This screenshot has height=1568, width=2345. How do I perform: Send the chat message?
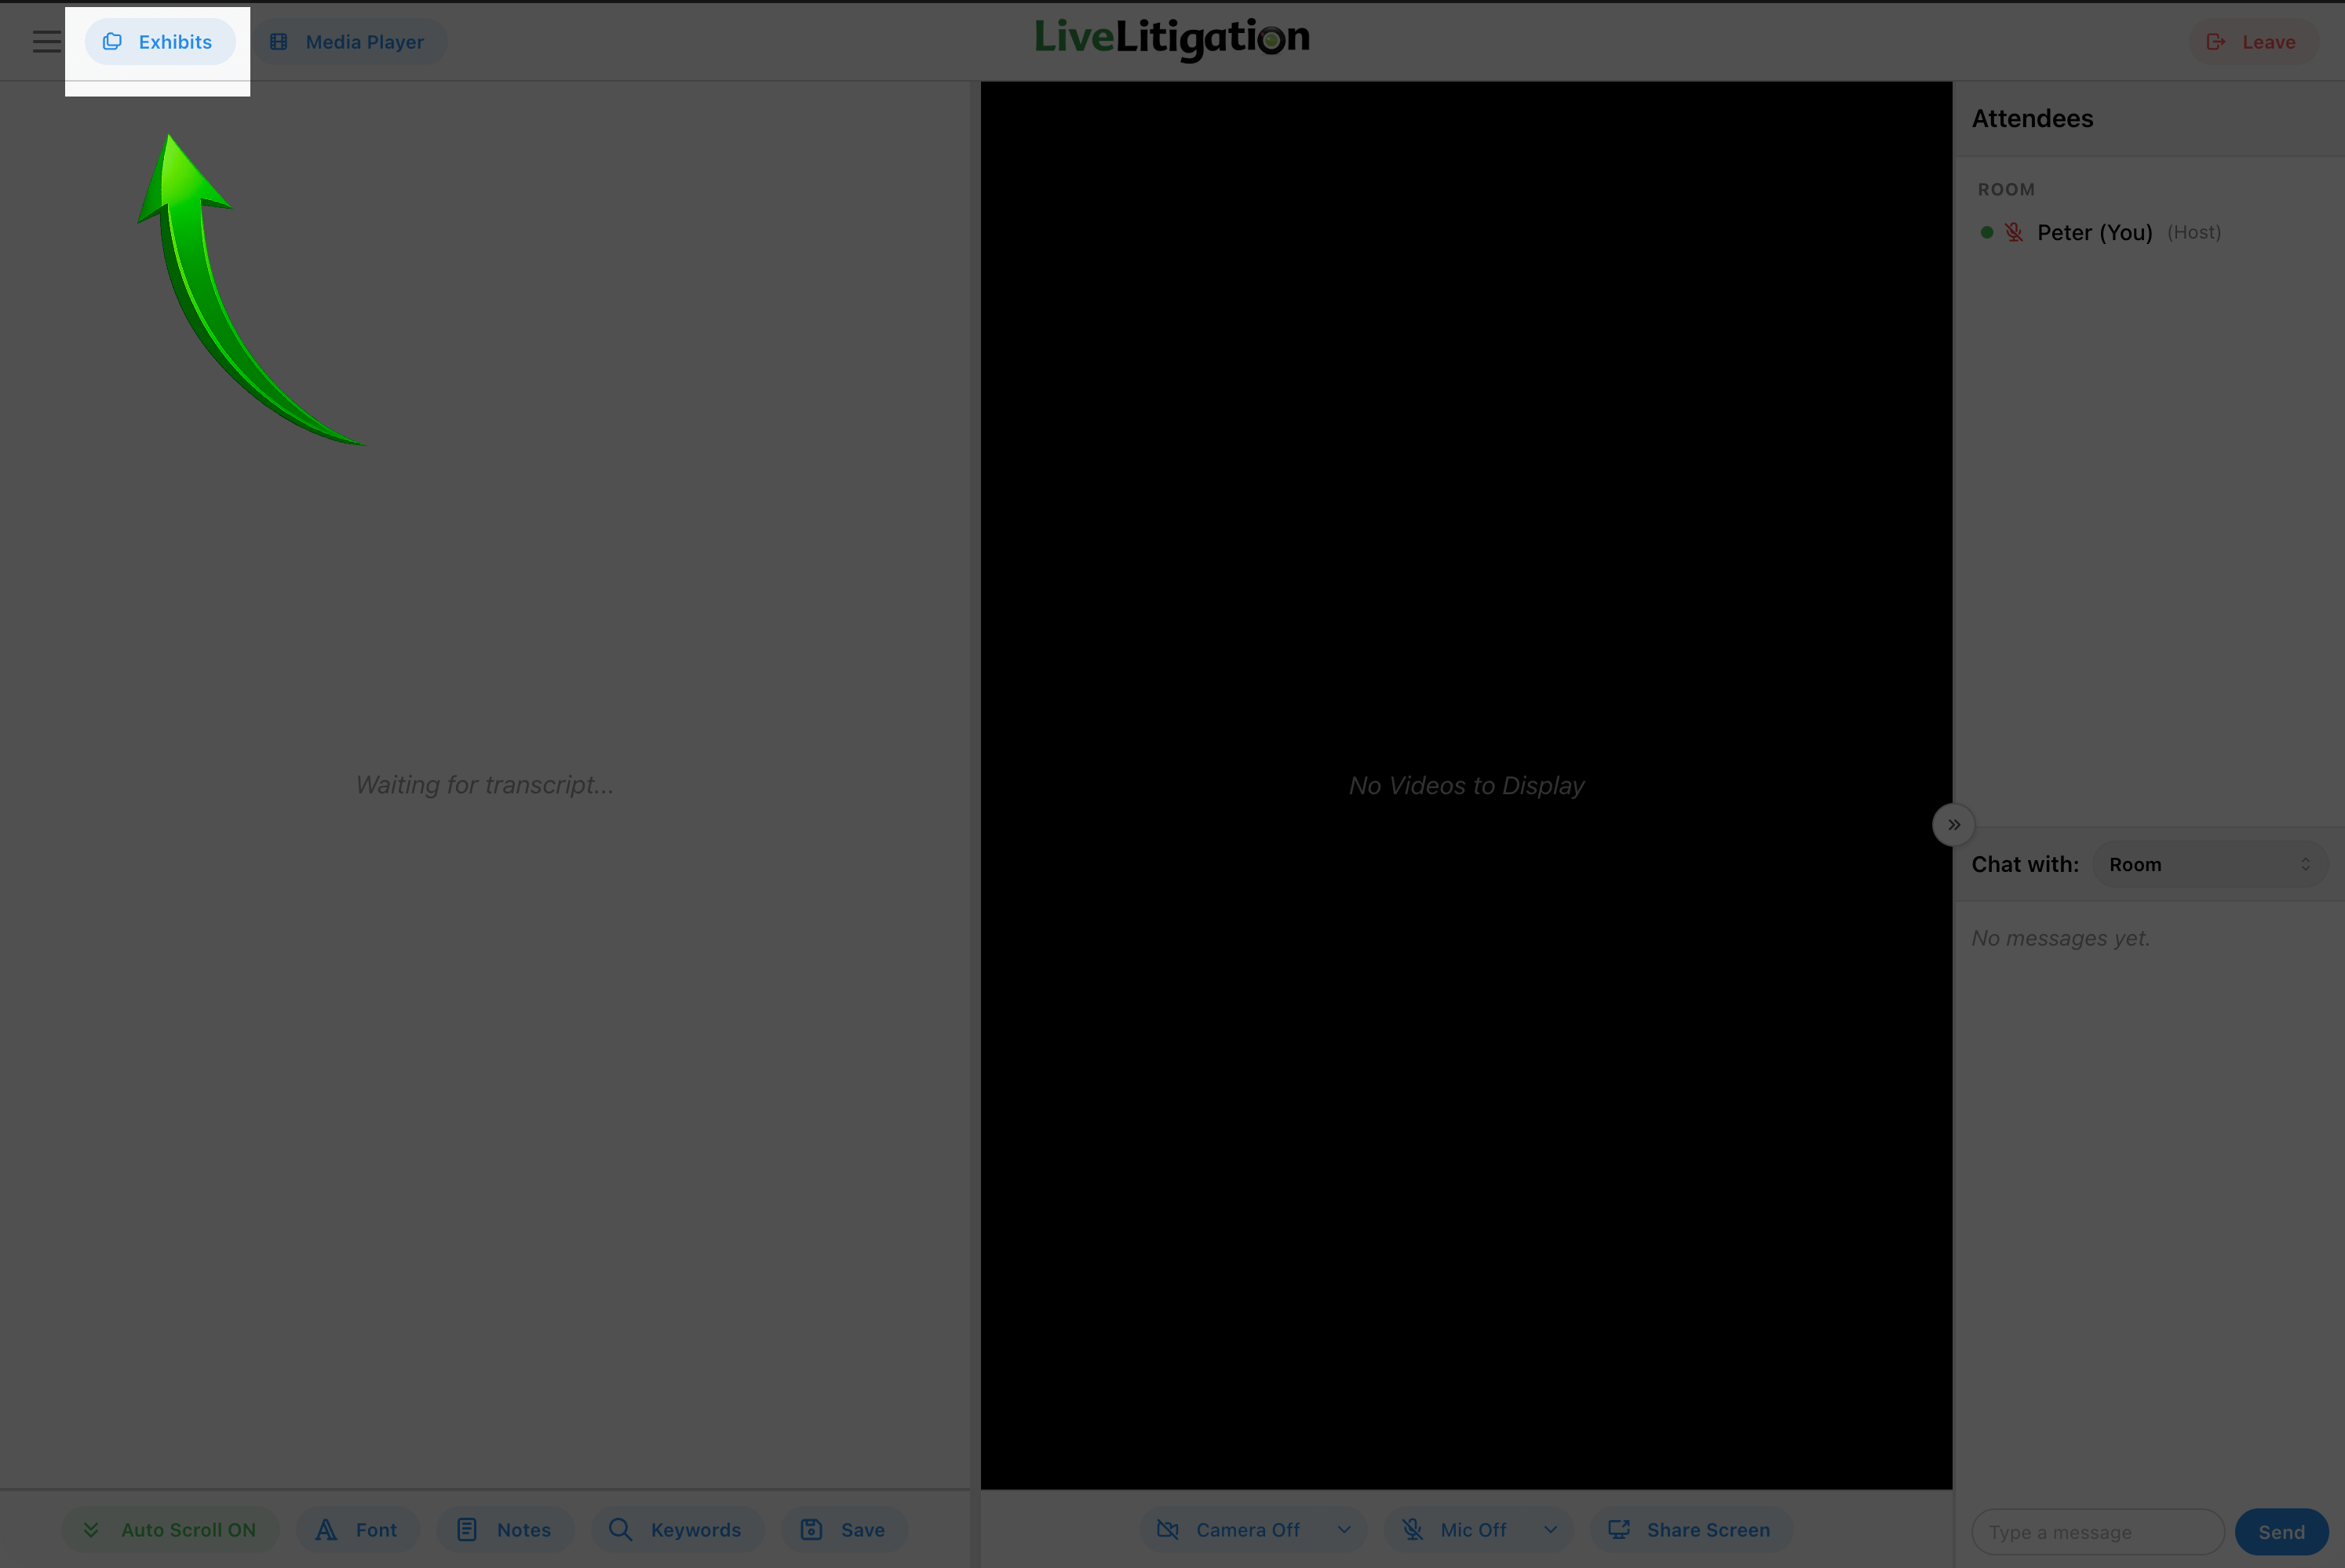coord(2281,1532)
